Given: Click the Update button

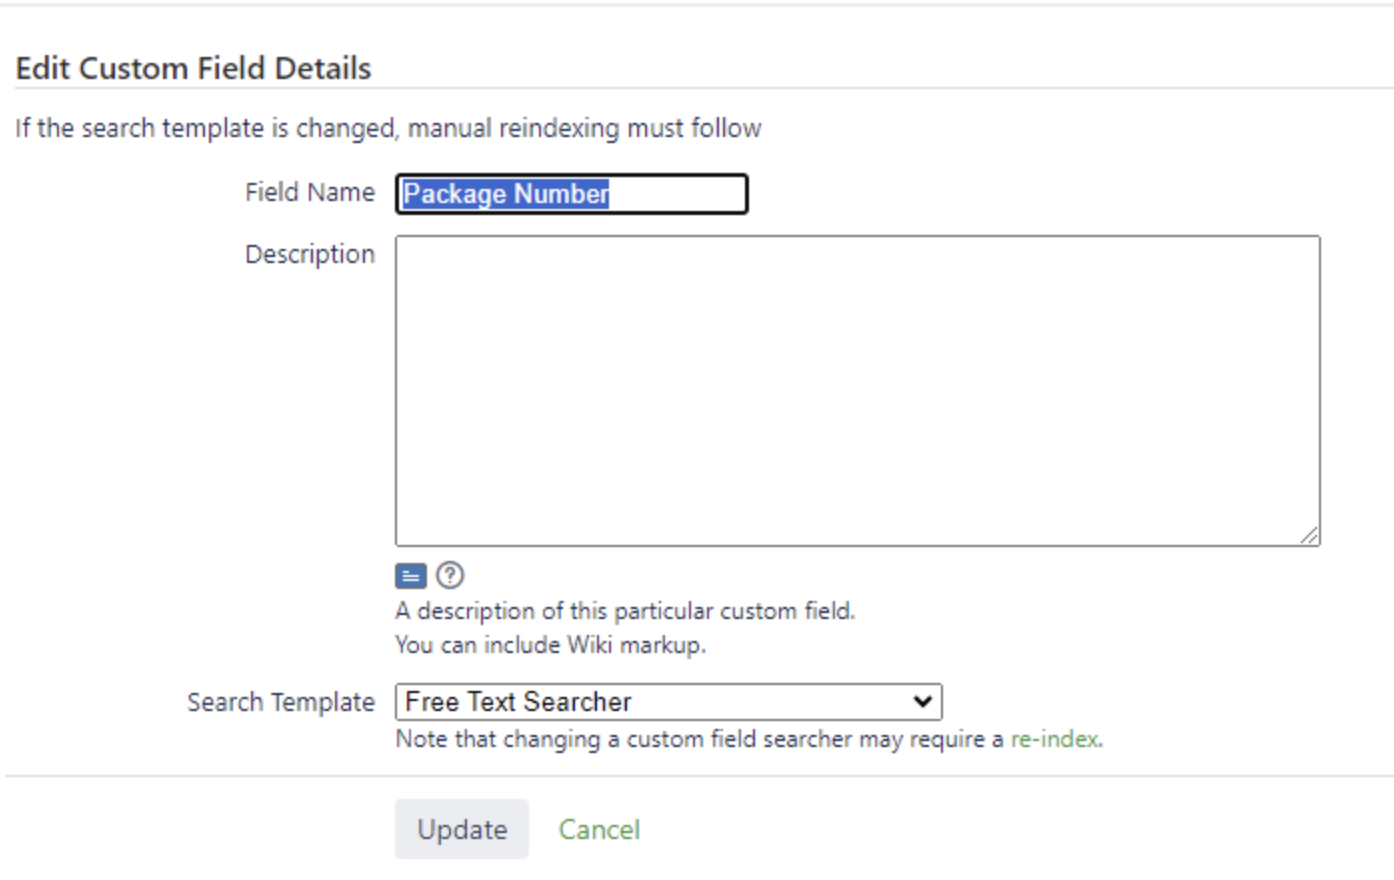Looking at the screenshot, I should point(462,829).
